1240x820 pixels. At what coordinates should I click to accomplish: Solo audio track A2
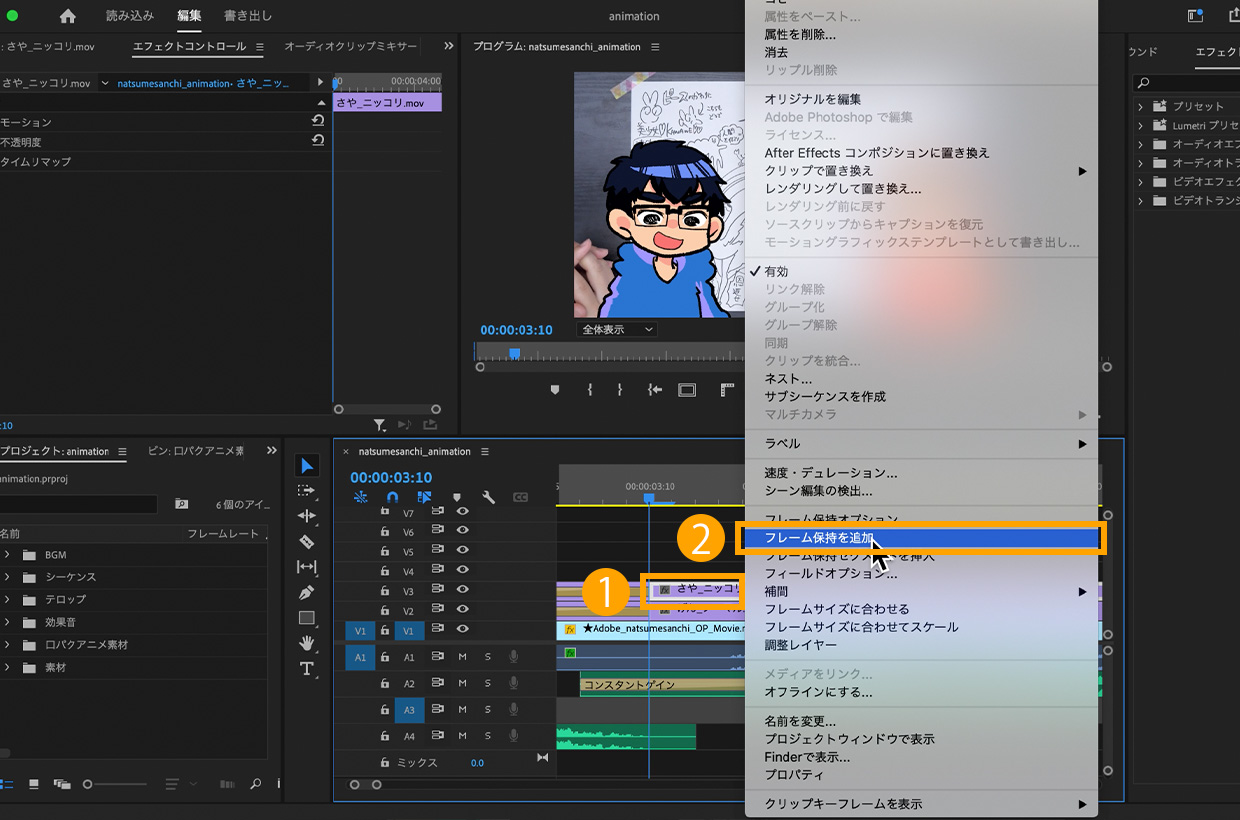488,683
